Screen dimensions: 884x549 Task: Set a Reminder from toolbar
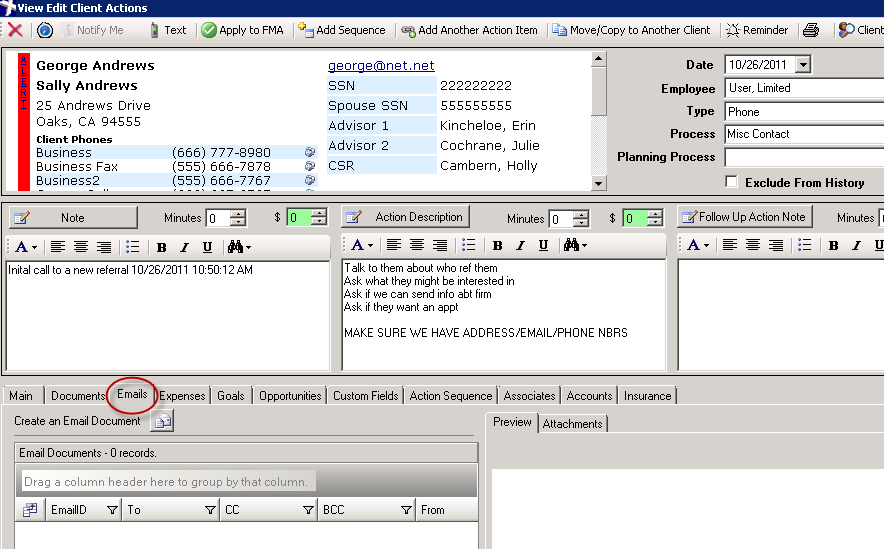757,30
